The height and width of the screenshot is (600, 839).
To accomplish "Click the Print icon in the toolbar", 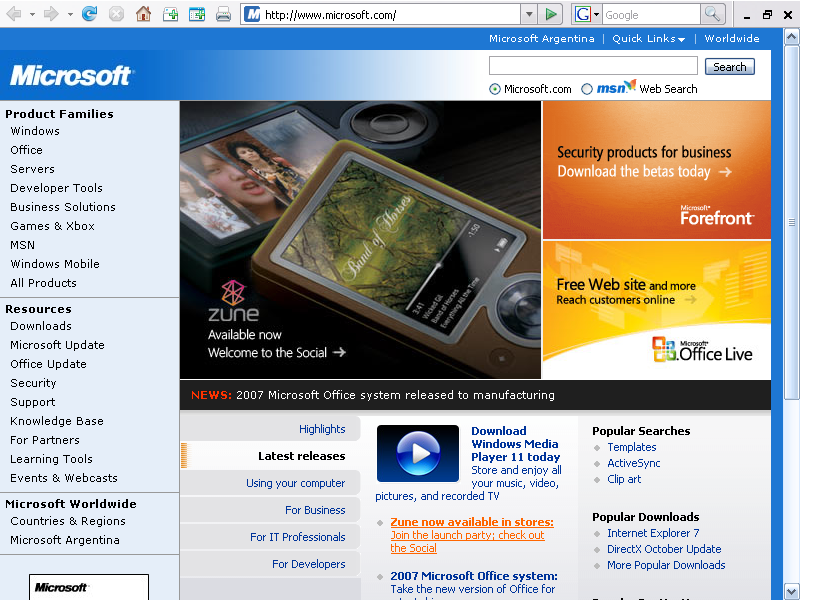I will pos(224,14).
